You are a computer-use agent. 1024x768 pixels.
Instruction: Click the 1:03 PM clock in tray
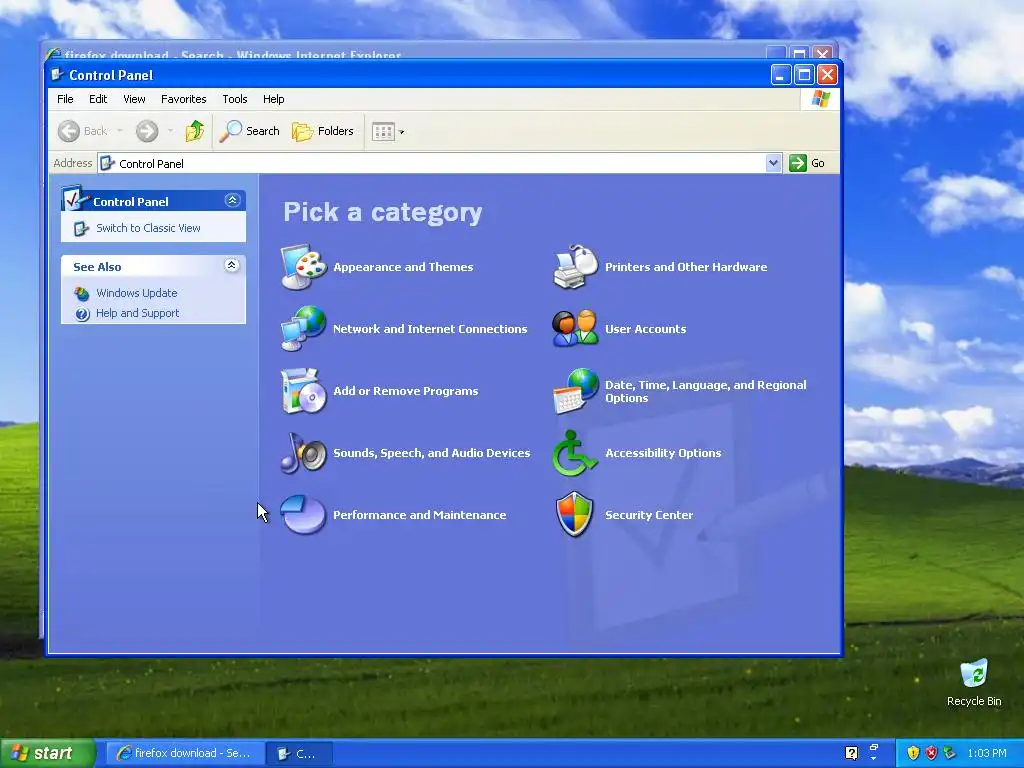click(987, 753)
